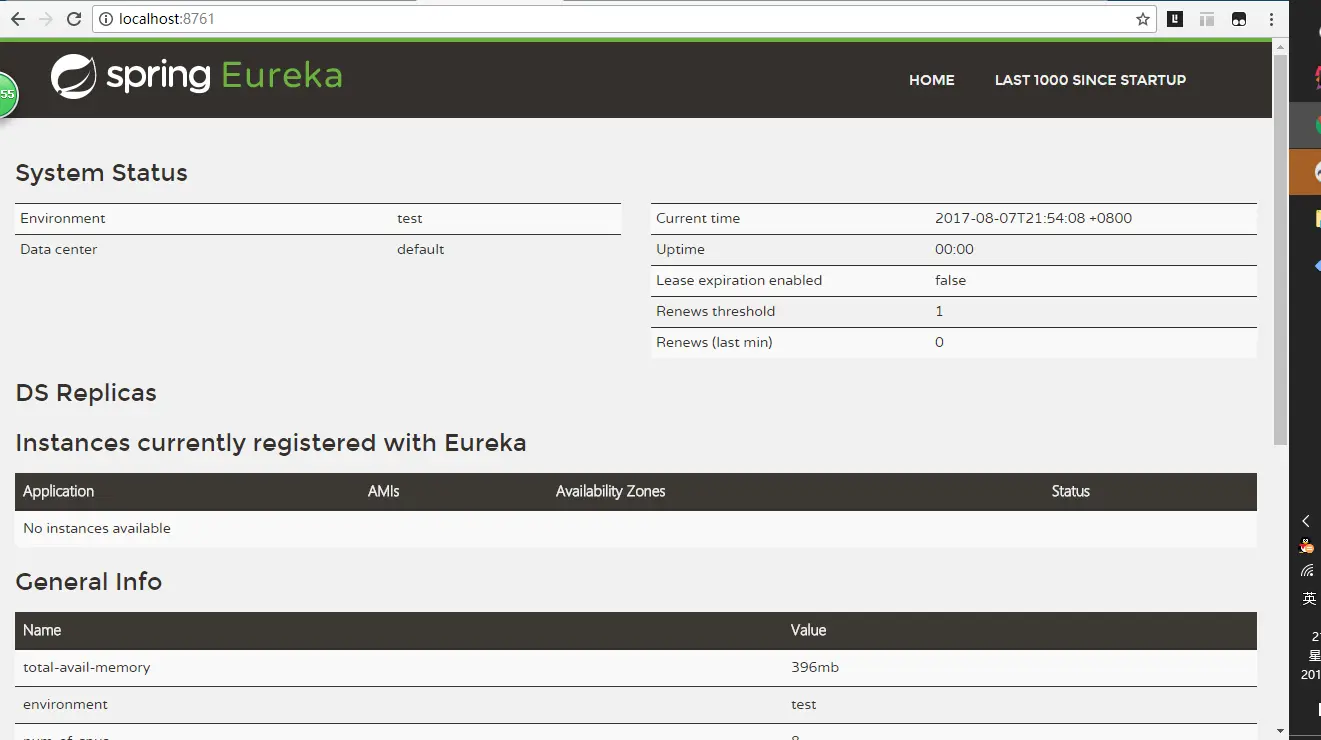Open the HOME nav link

(932, 80)
